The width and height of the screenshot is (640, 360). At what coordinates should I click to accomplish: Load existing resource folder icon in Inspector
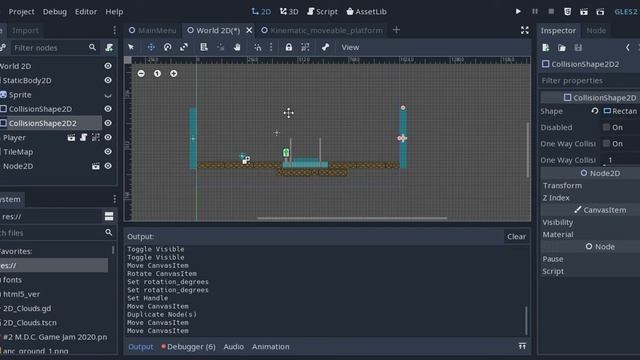click(x=562, y=48)
